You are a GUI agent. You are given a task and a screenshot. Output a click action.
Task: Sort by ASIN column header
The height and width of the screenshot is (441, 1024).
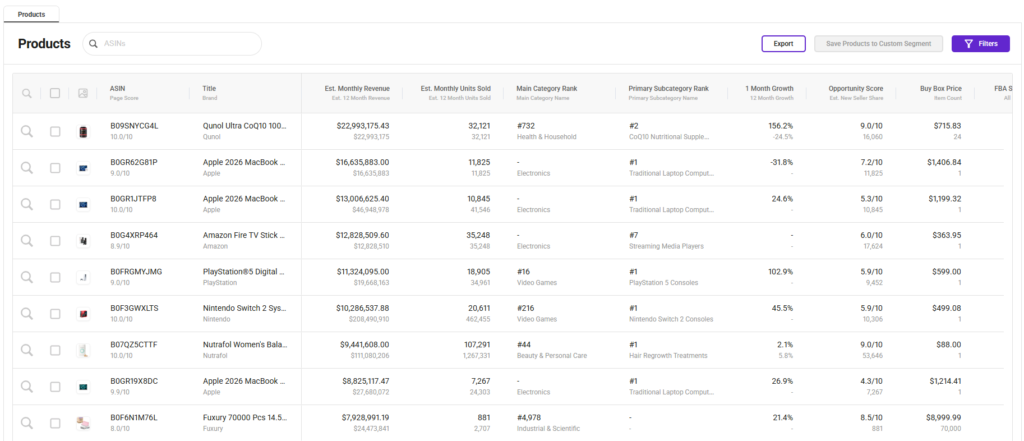click(117, 88)
